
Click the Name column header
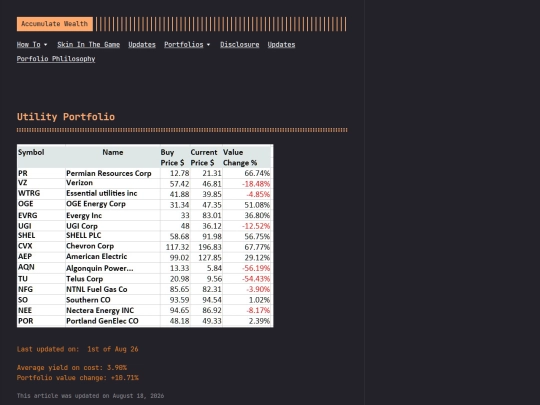(x=113, y=152)
